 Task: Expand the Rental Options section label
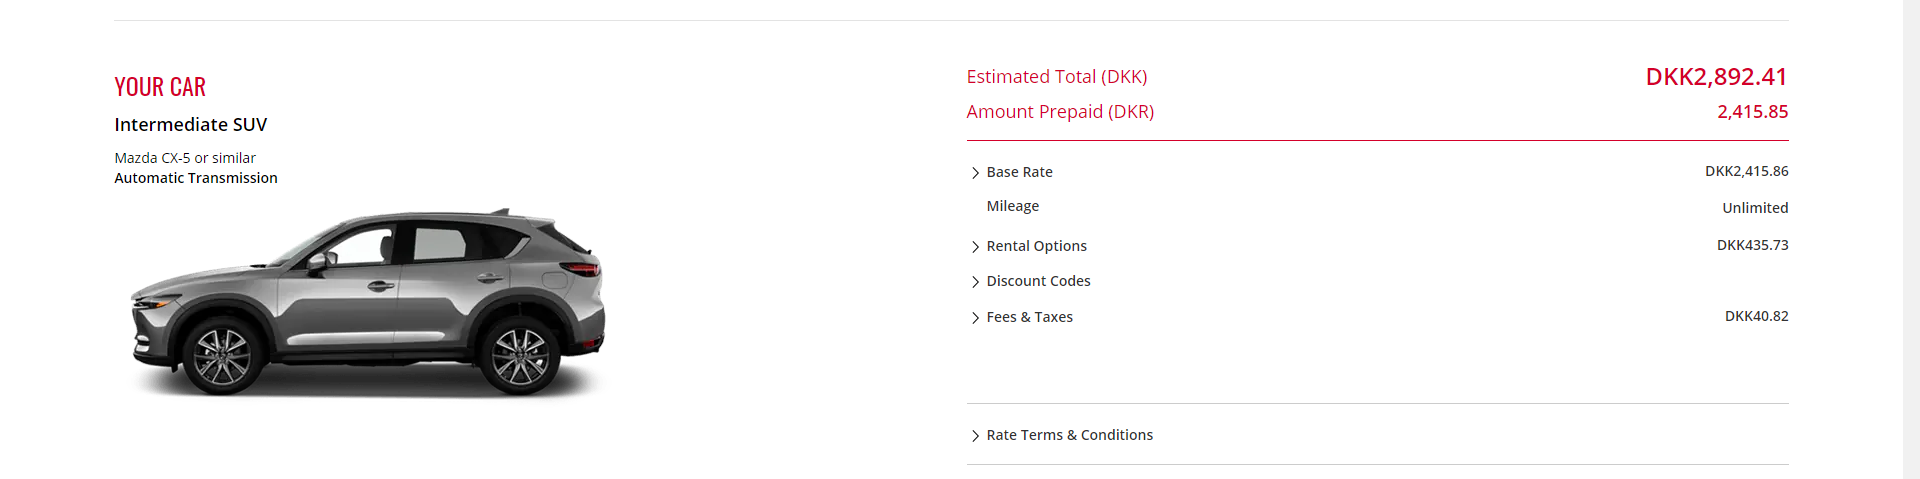tap(1036, 246)
